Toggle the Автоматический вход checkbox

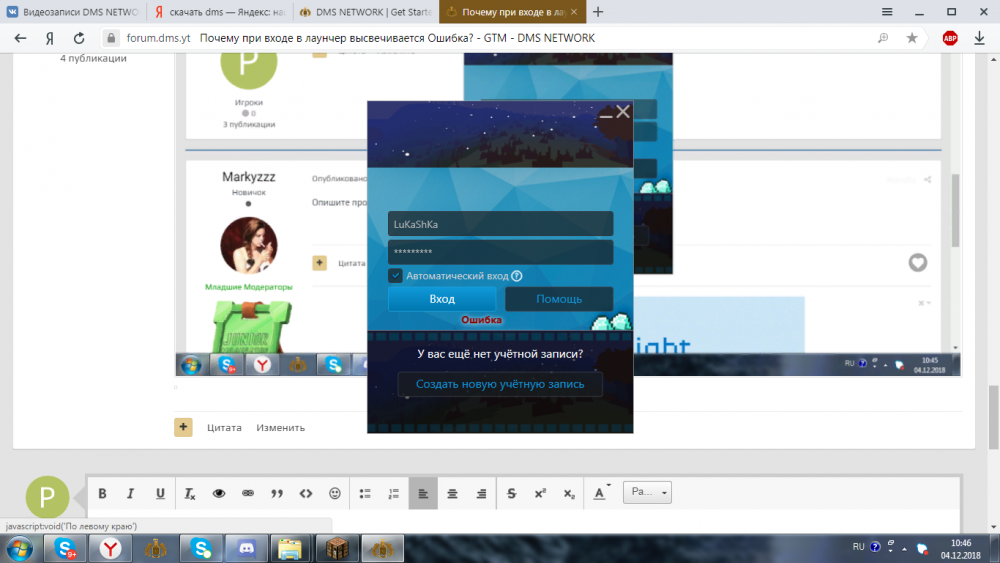[x=395, y=275]
